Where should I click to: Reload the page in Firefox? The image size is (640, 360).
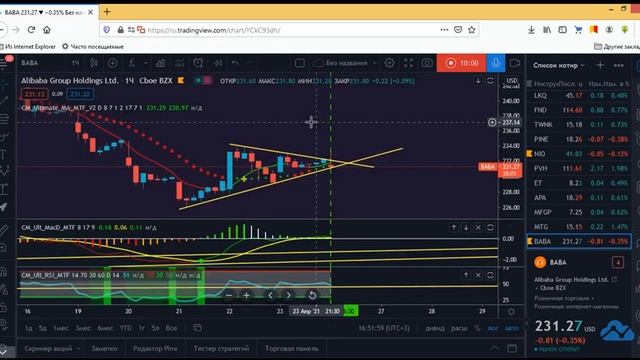pos(31,30)
